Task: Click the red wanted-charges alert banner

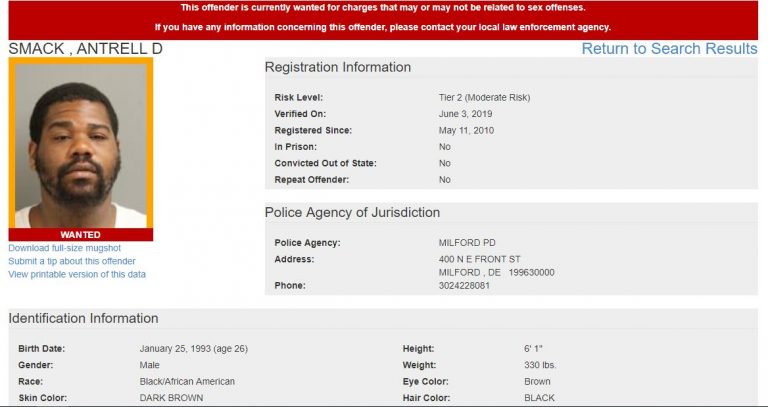Action: [383, 18]
